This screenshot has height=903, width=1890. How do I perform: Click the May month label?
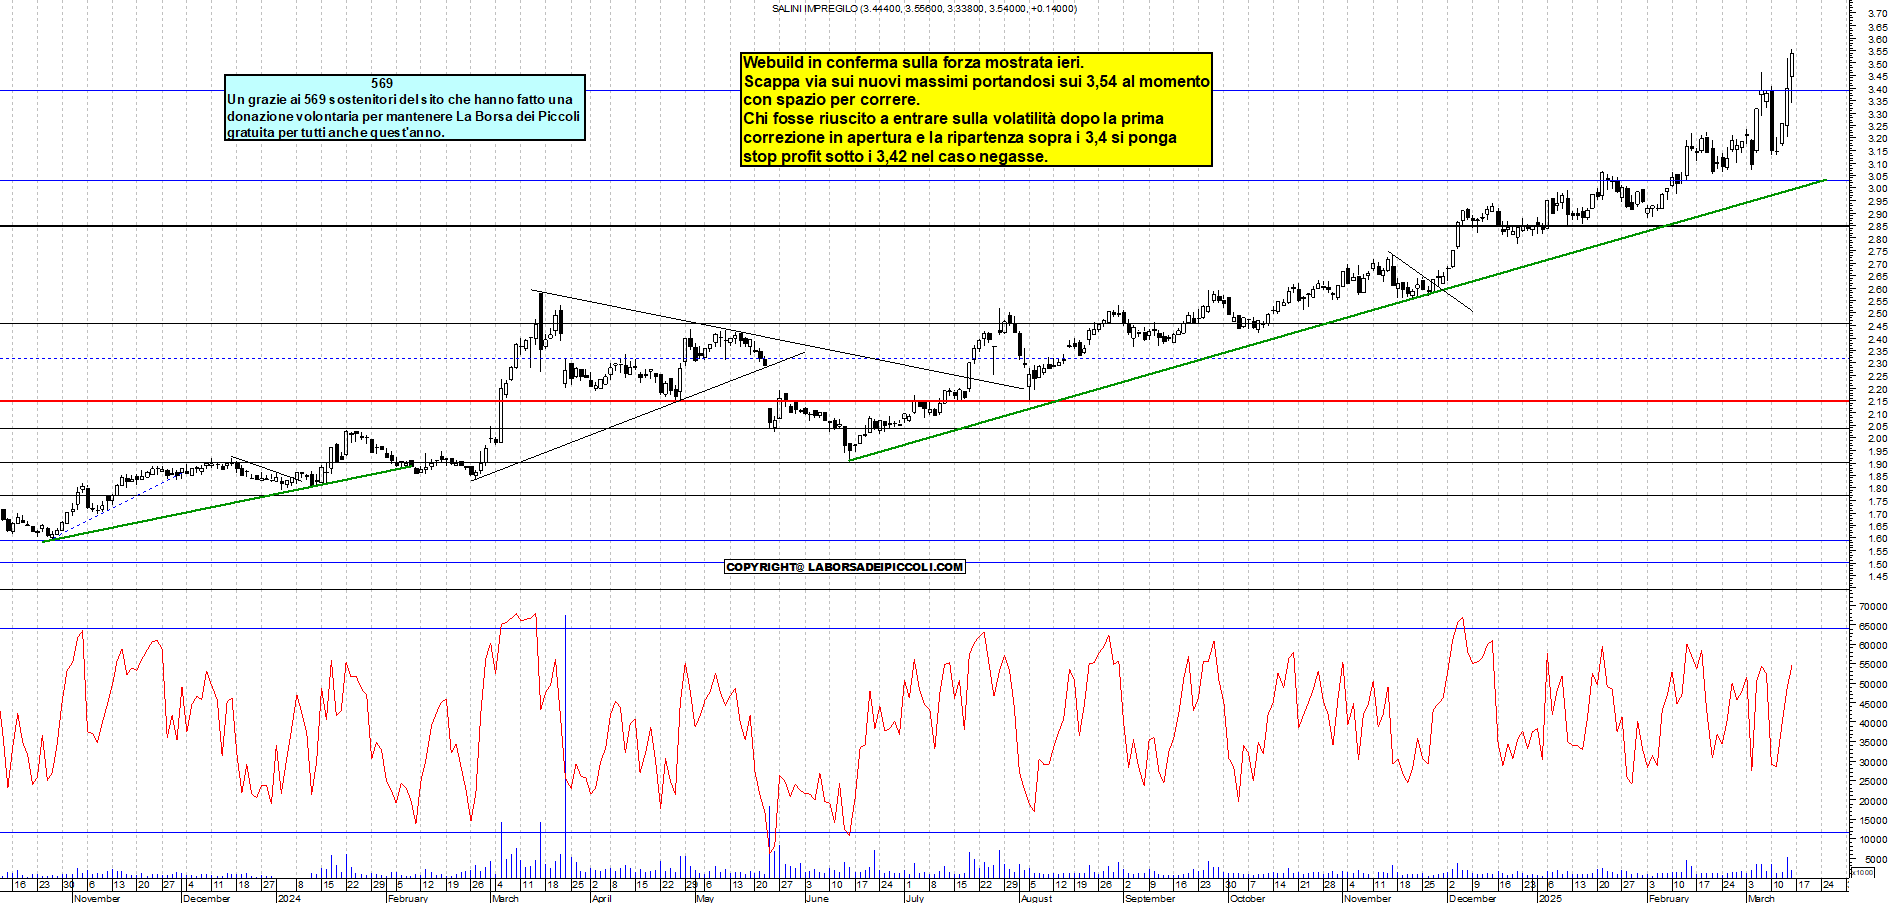pos(705,898)
